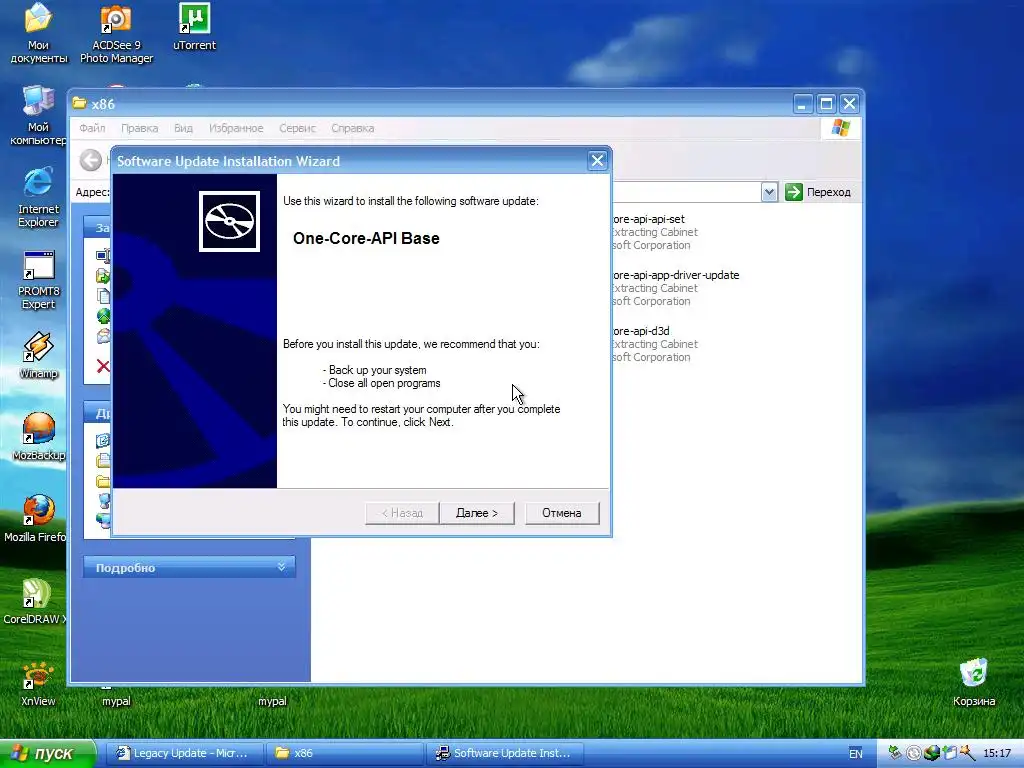Click the Переход go button

click(818, 192)
